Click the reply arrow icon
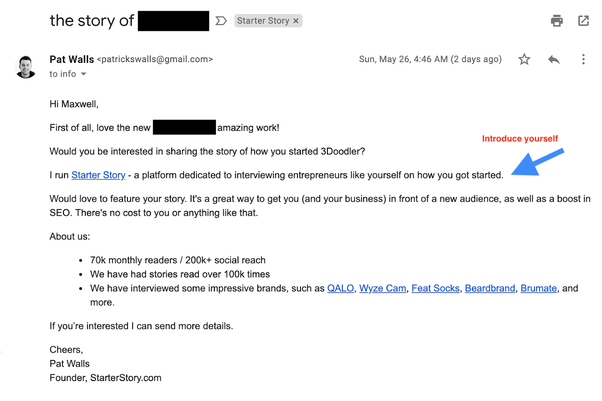 (x=554, y=60)
